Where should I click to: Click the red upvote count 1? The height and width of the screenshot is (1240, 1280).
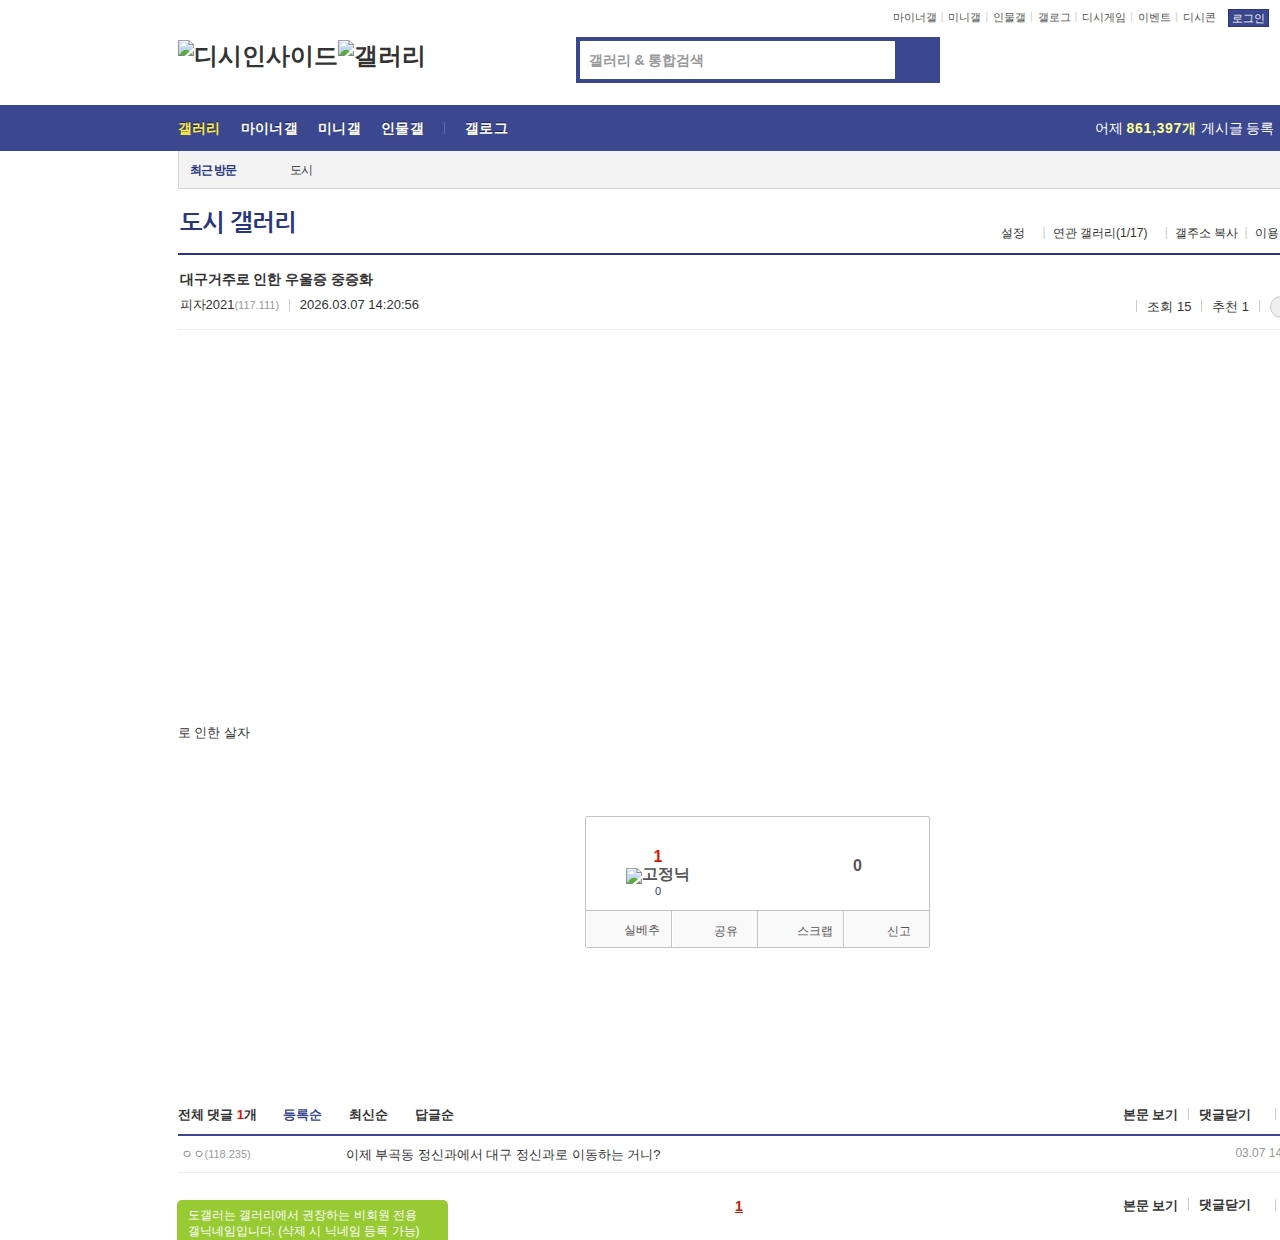[x=658, y=856]
